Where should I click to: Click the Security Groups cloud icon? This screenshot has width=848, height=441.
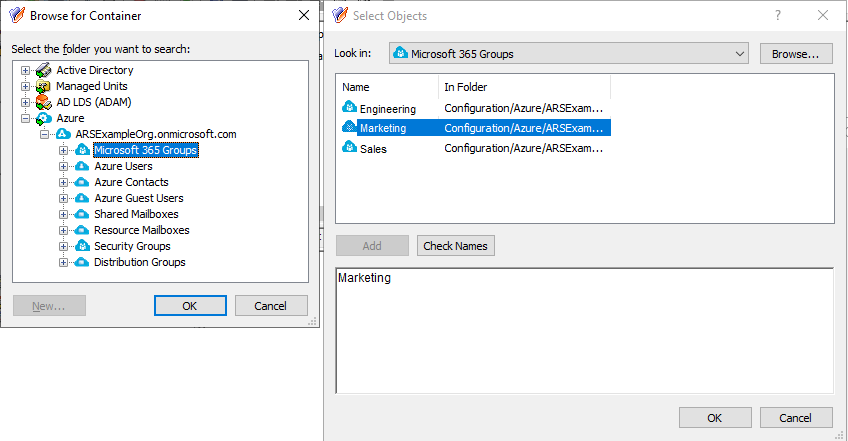(82, 246)
